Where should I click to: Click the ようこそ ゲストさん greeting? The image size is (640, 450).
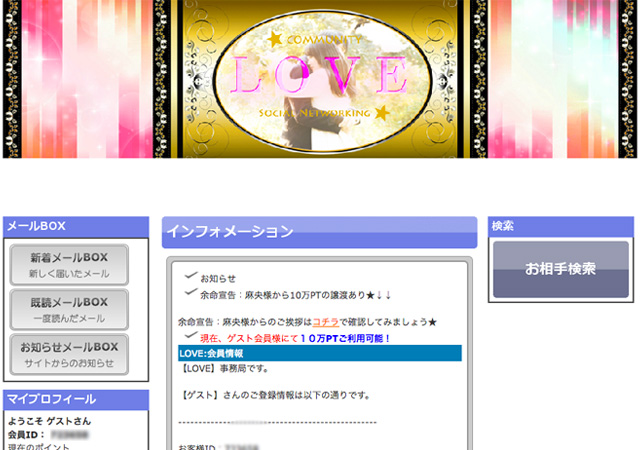pyautogui.click(x=49, y=421)
